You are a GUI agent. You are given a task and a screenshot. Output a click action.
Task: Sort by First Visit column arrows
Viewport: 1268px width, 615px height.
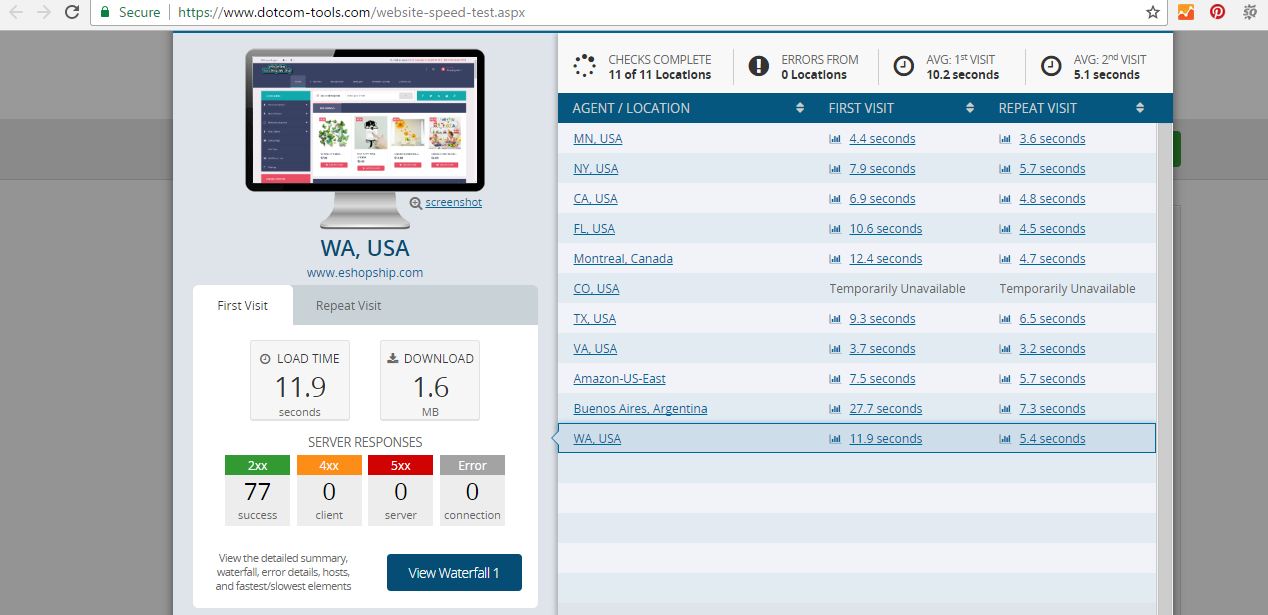970,108
